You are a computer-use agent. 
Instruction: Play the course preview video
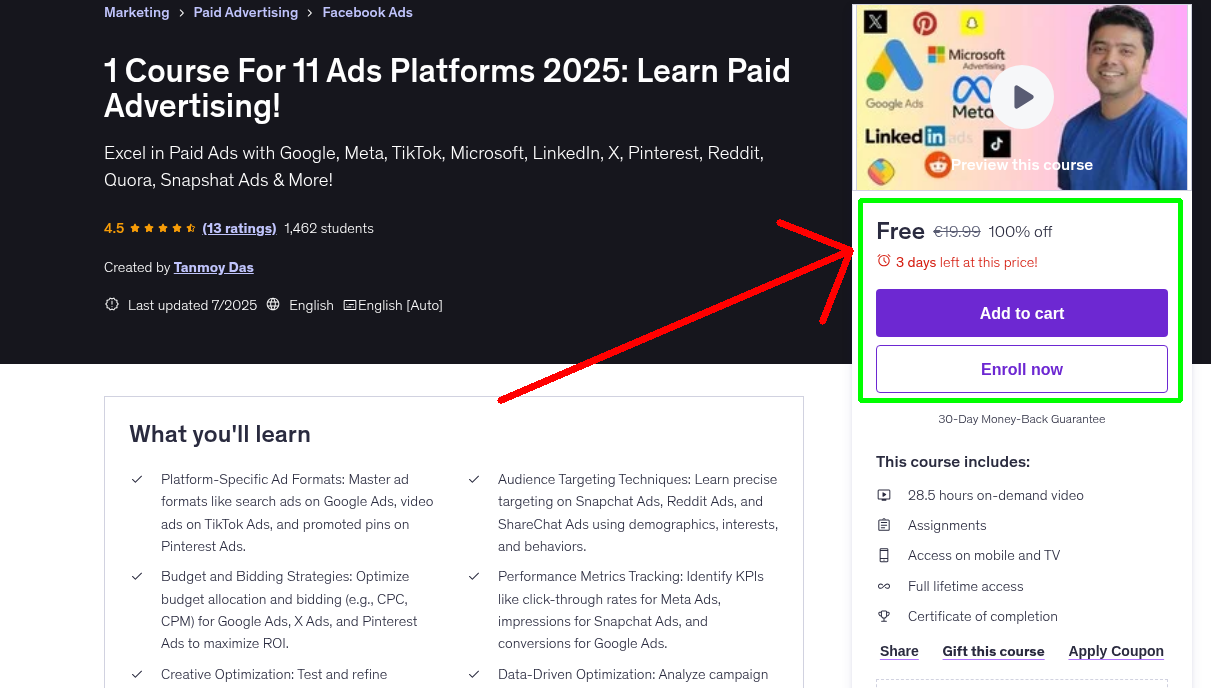[x=1022, y=97]
